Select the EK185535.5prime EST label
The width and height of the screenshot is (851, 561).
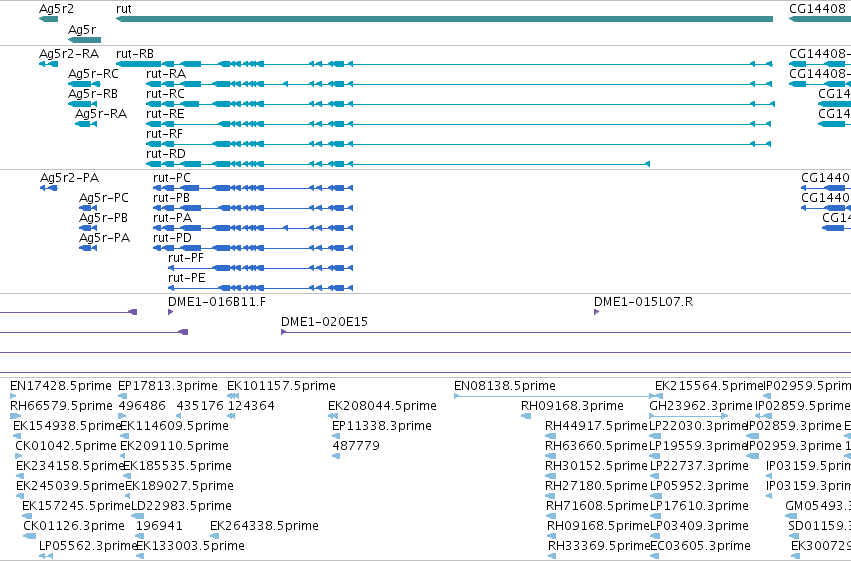[x=177, y=467]
